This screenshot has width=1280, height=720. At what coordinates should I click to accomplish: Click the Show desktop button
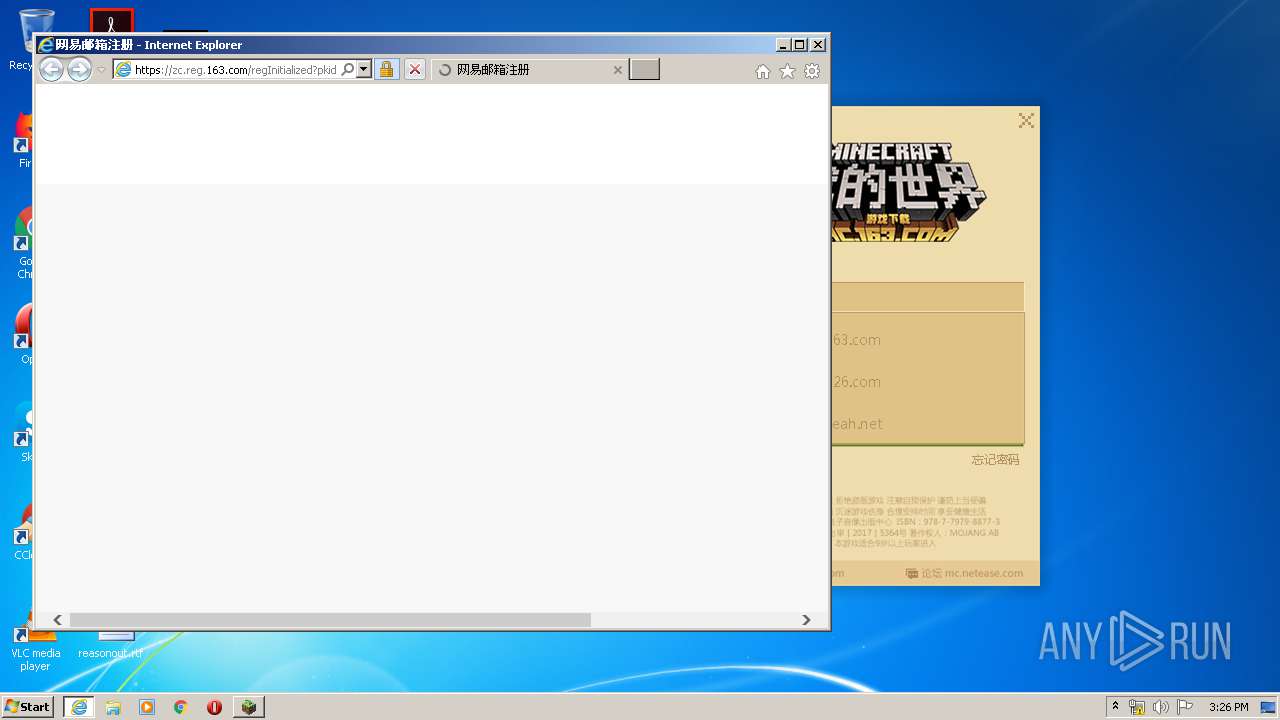pos(1268,707)
